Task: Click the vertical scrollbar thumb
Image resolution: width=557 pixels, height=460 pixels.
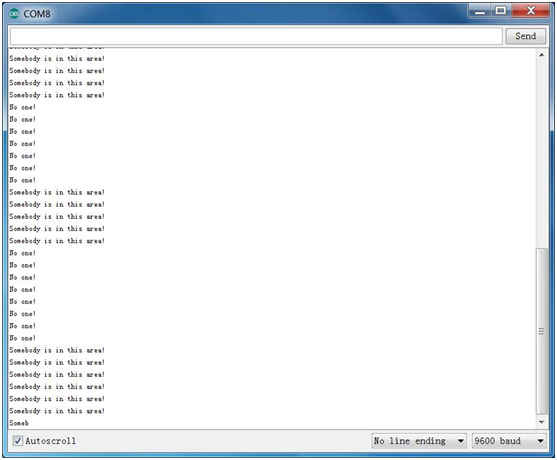Action: coord(541,331)
